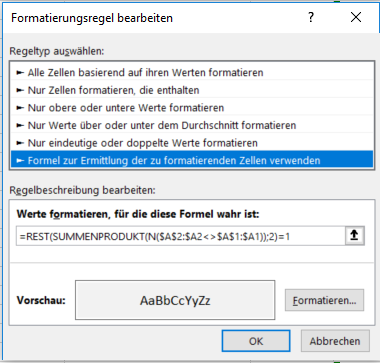Click arrow bullet before 'Formel zur Ermittlung'
The height and width of the screenshot is (363, 380).
click(20, 161)
